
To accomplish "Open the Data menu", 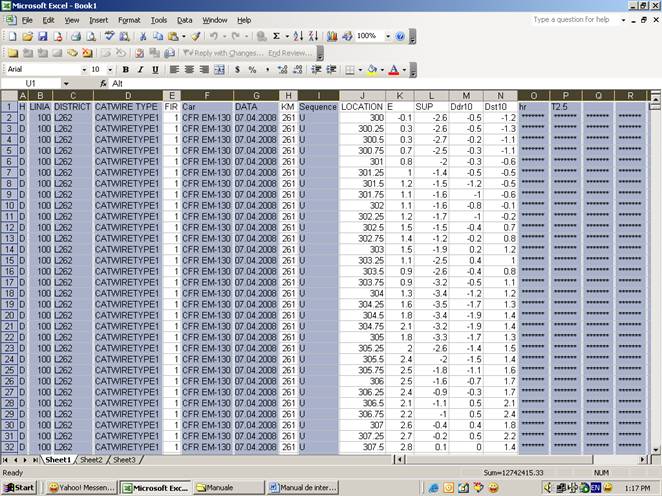I will (x=185, y=20).
